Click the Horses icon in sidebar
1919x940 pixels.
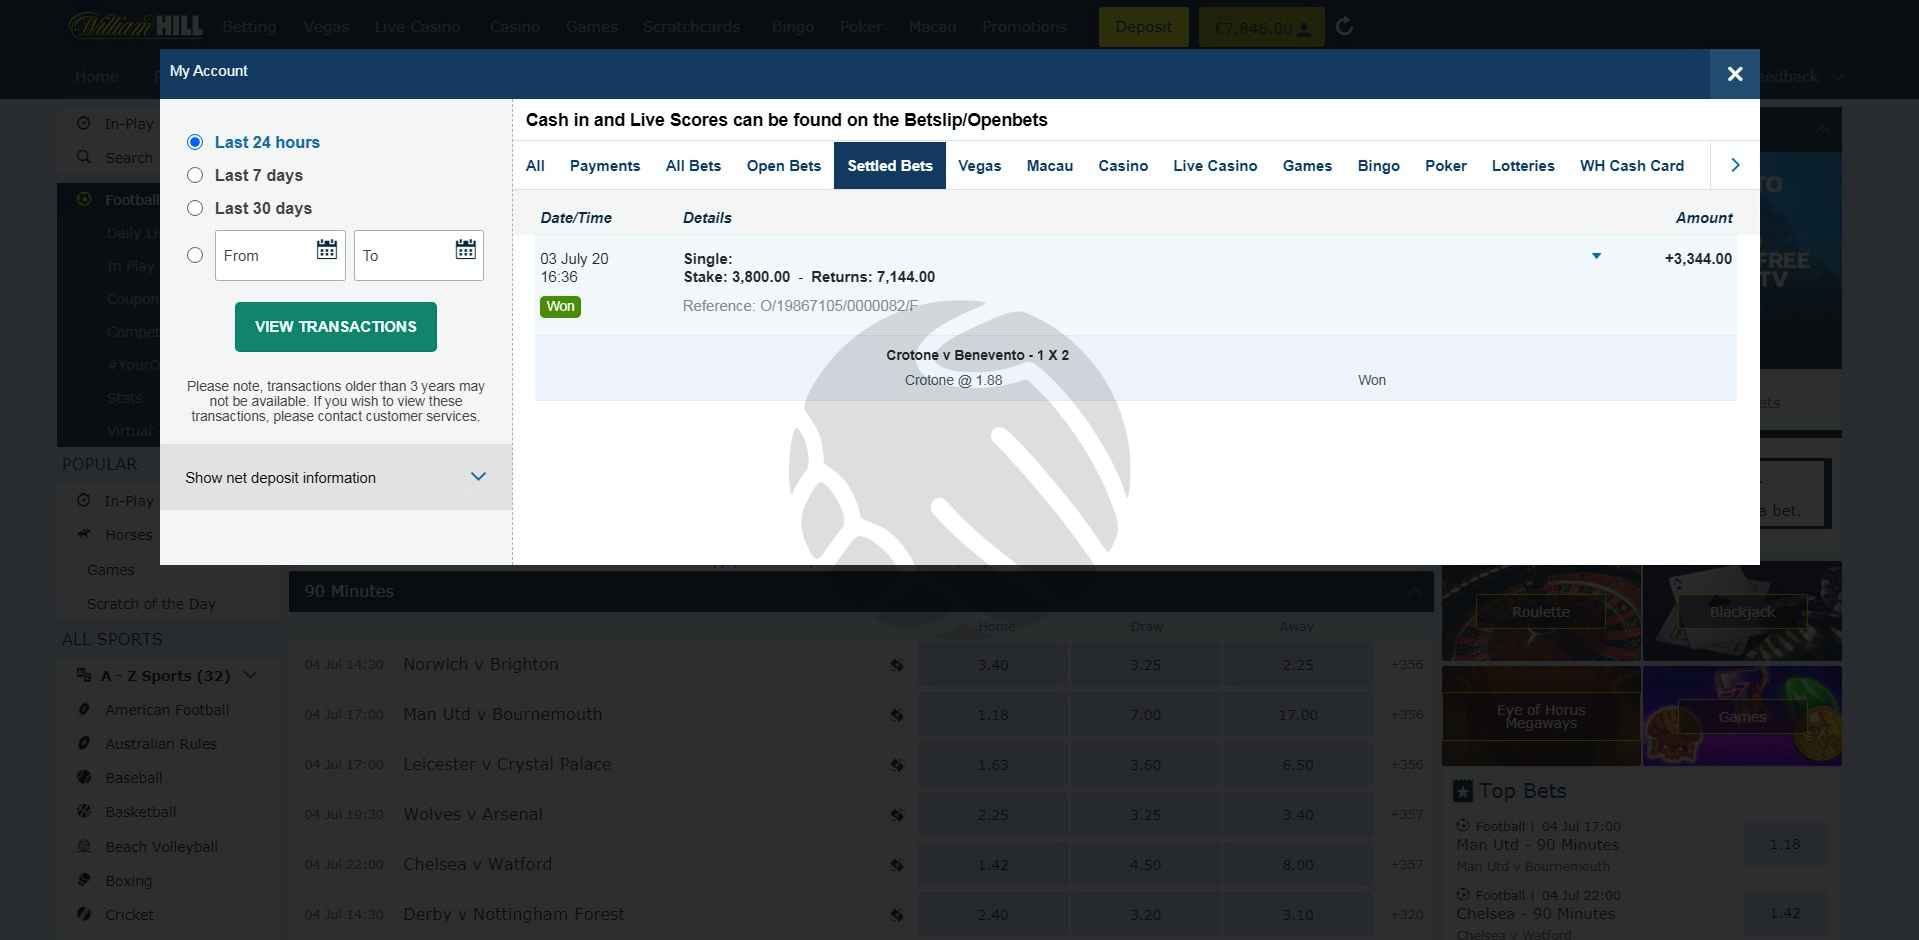tap(84, 534)
